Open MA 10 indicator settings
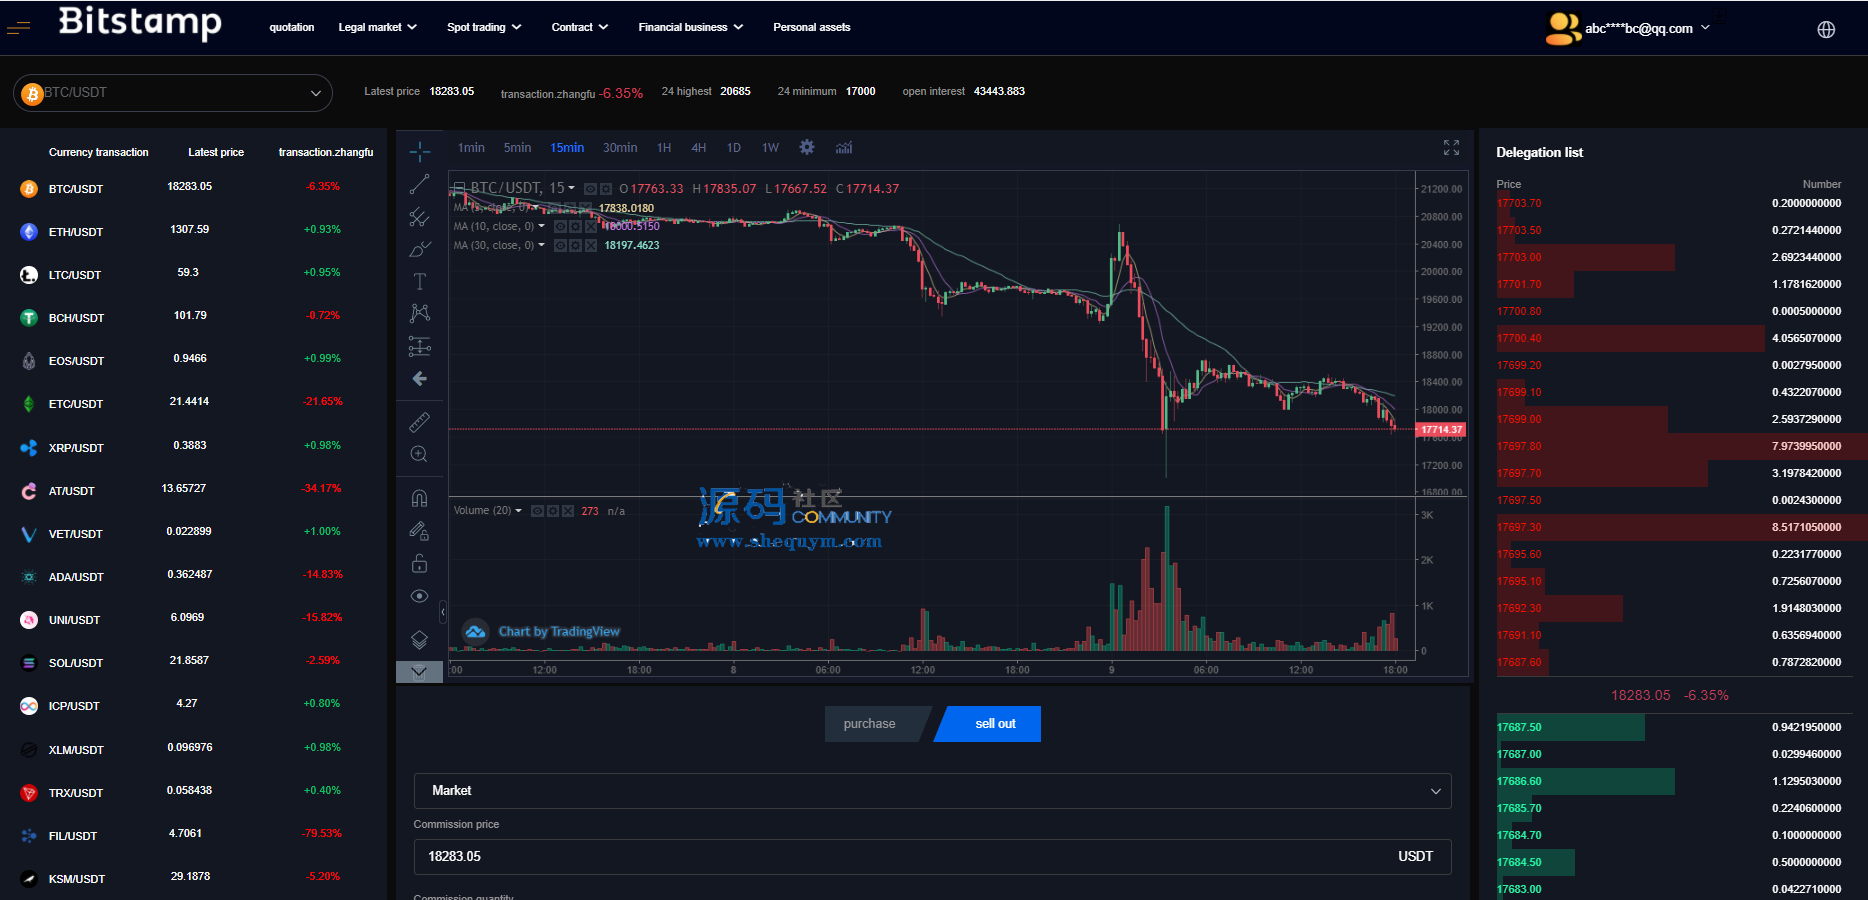The height and width of the screenshot is (900, 1868). pos(575,227)
